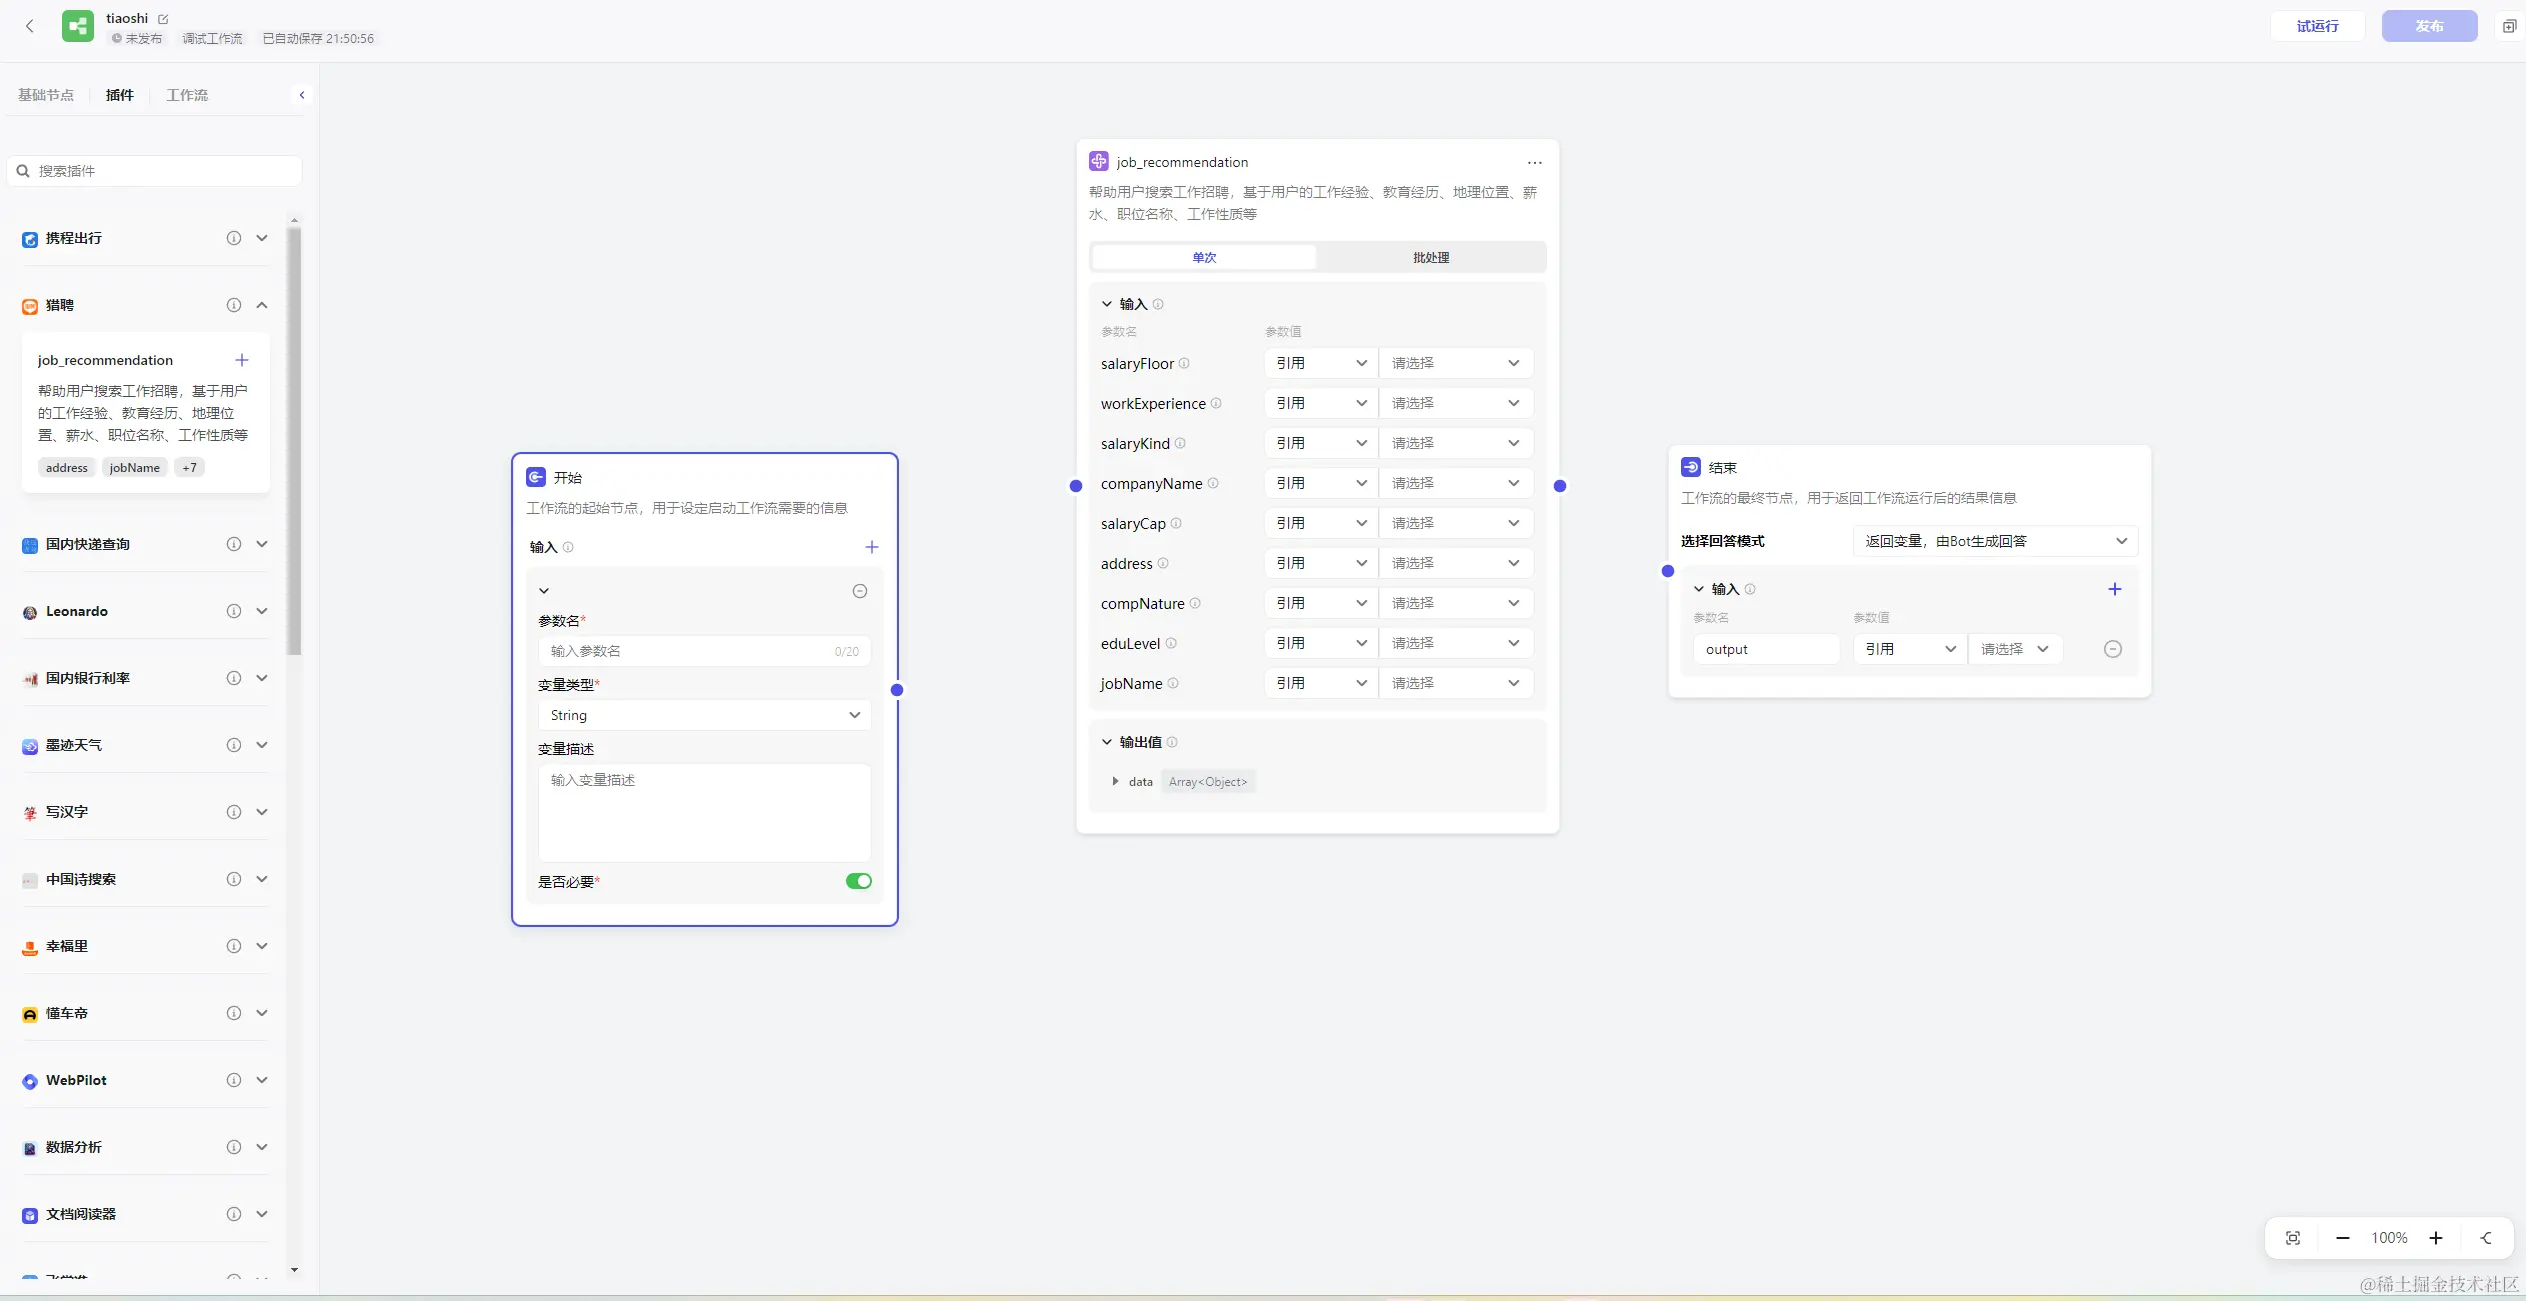Viewport: 2526px width, 1301px height.
Task: Click the back arrow in header
Action: 30,26
